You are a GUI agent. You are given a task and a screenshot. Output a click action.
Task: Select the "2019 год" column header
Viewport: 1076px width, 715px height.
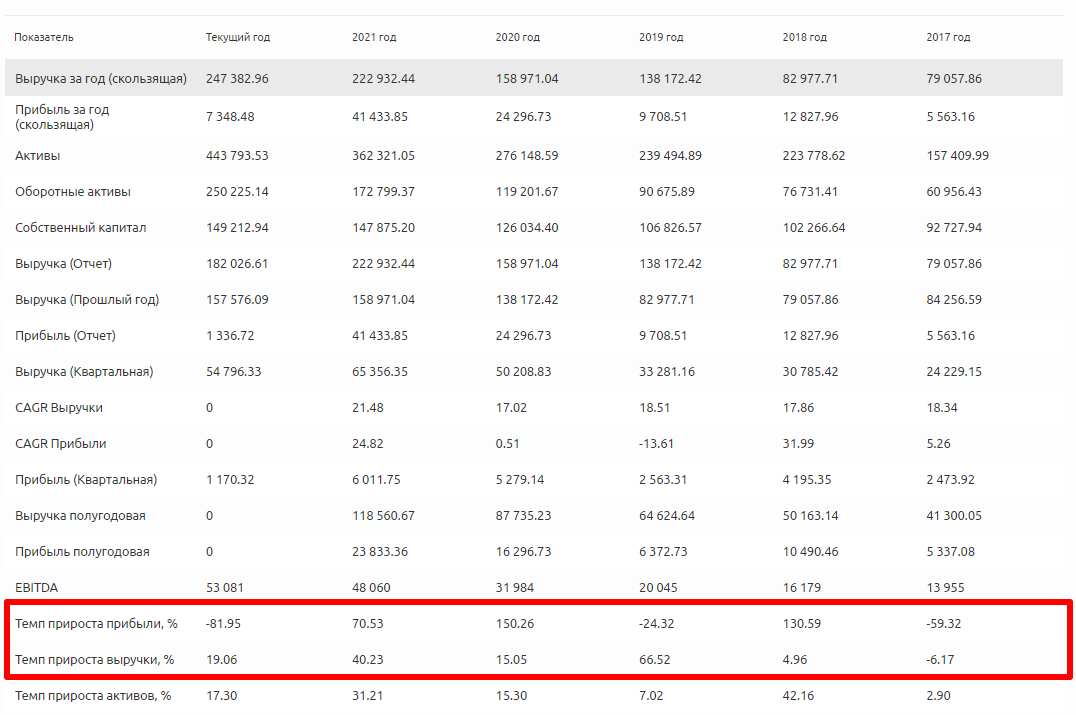point(661,37)
